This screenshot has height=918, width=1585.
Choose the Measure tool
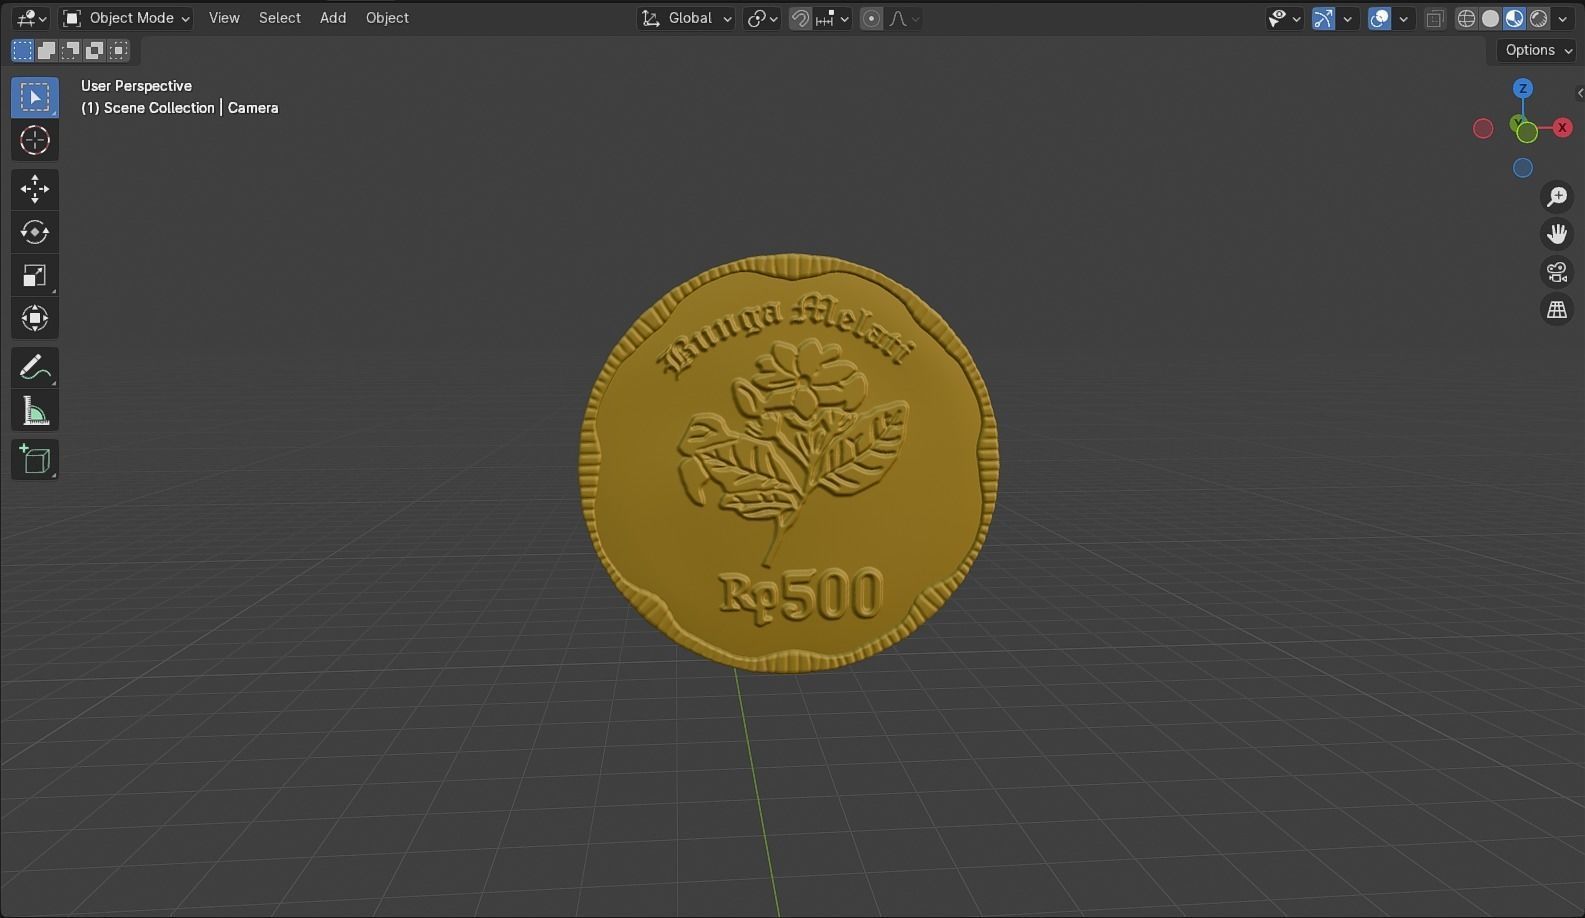[35, 410]
